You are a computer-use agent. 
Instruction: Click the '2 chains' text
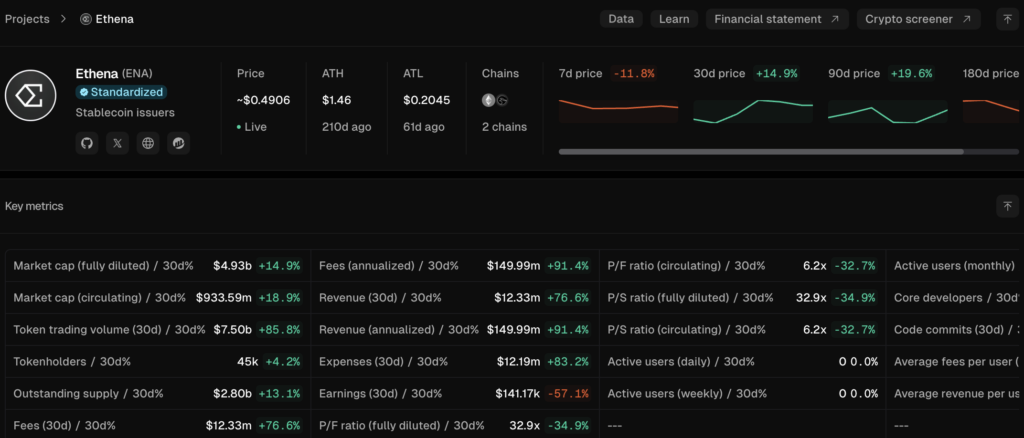click(504, 127)
